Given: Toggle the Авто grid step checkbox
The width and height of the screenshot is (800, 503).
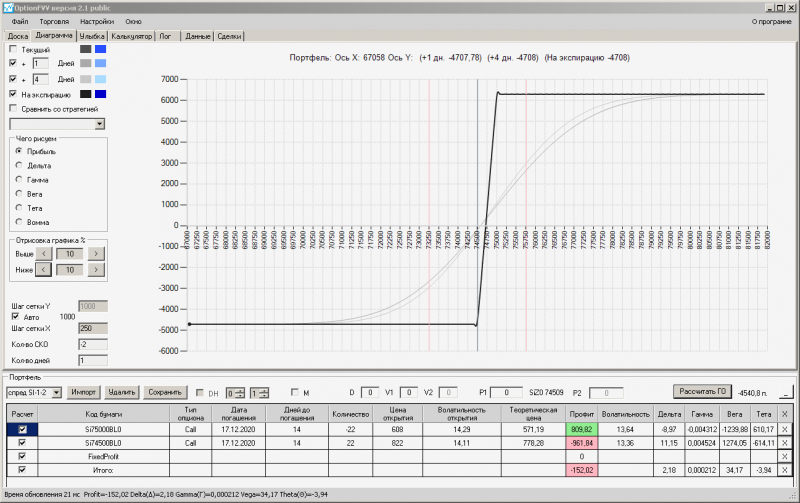Looking at the screenshot, I should pyautogui.click(x=15, y=317).
